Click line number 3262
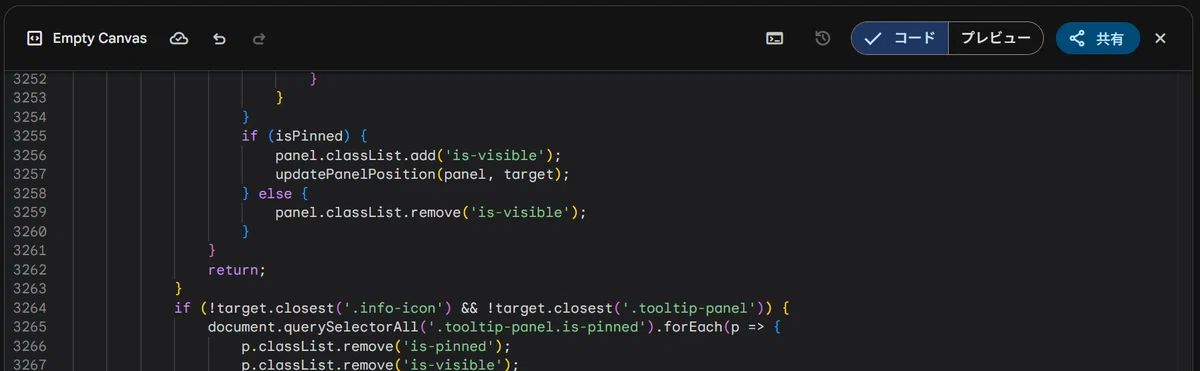The image size is (1200, 371). pos(30,269)
